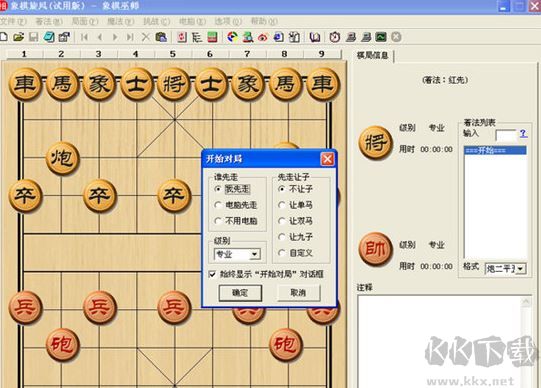Open the 帮助 menu
This screenshot has width=541, height=388.
click(264, 21)
